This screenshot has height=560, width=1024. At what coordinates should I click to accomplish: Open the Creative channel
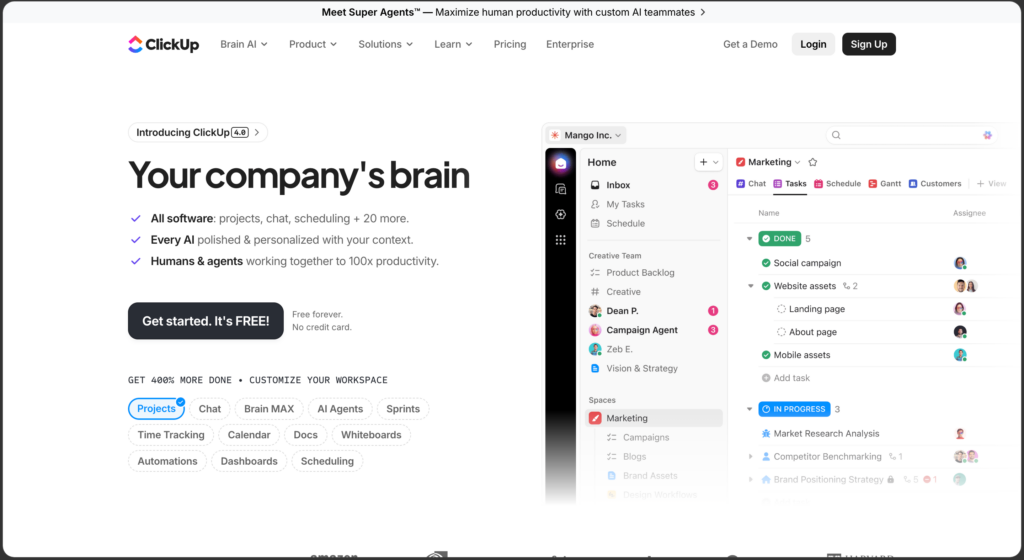(653, 292)
